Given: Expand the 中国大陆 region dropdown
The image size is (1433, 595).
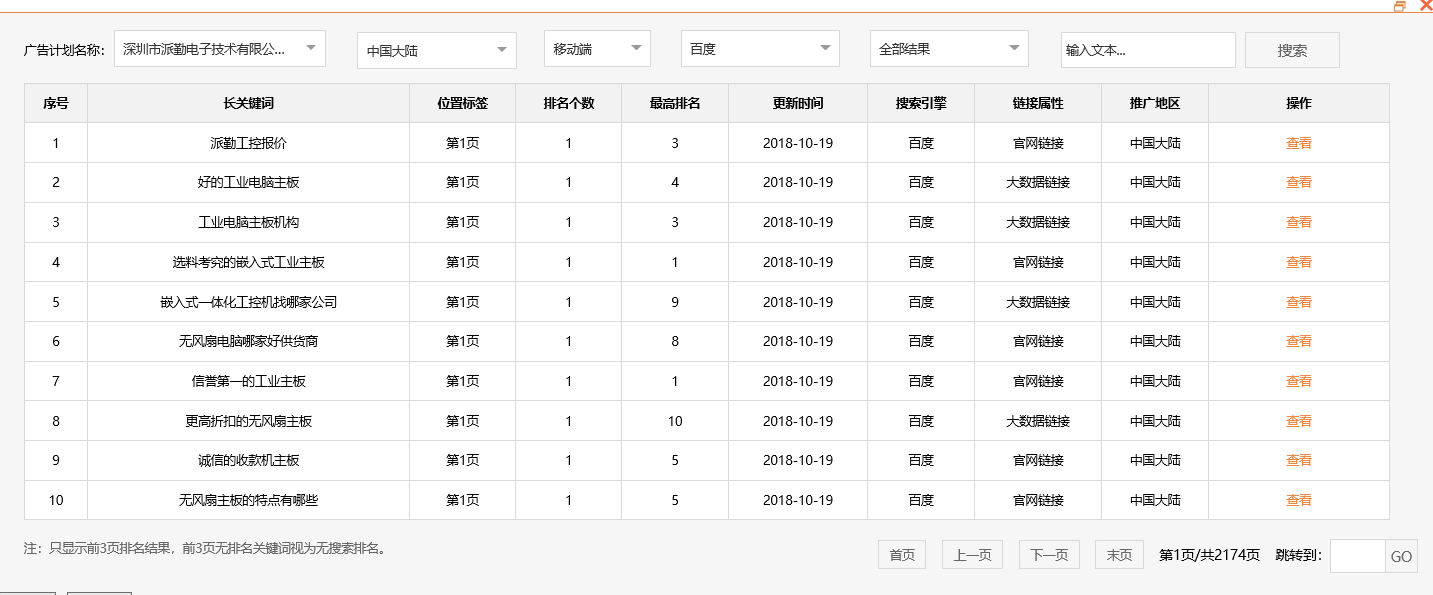Looking at the screenshot, I should [x=435, y=48].
